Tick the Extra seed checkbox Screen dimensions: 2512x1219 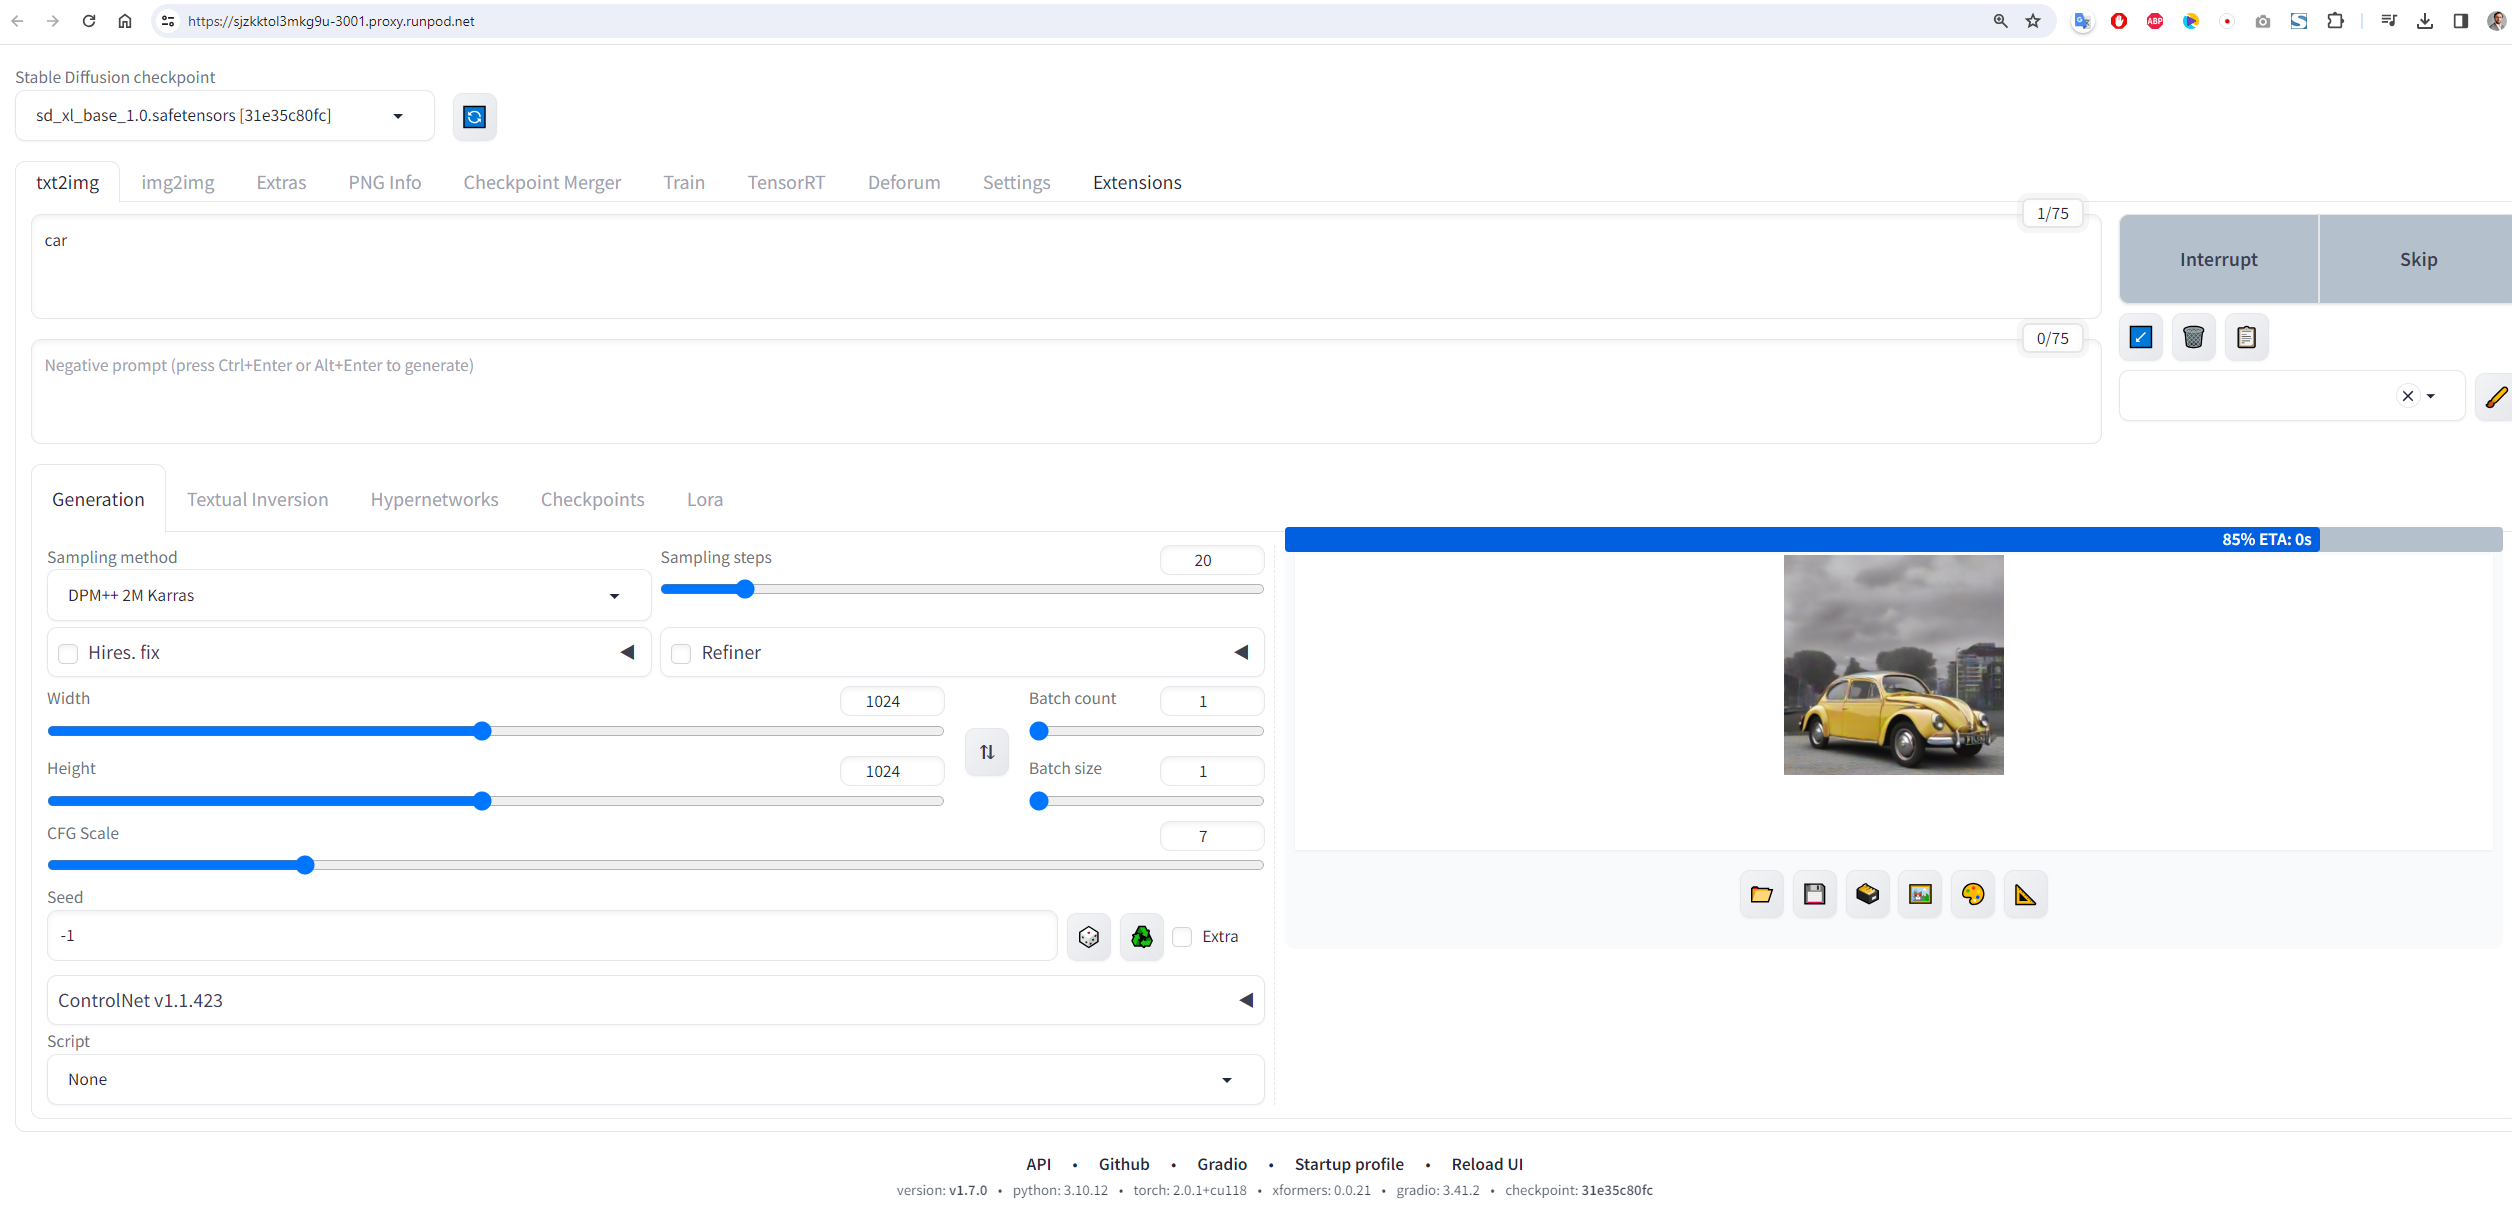tap(1183, 937)
